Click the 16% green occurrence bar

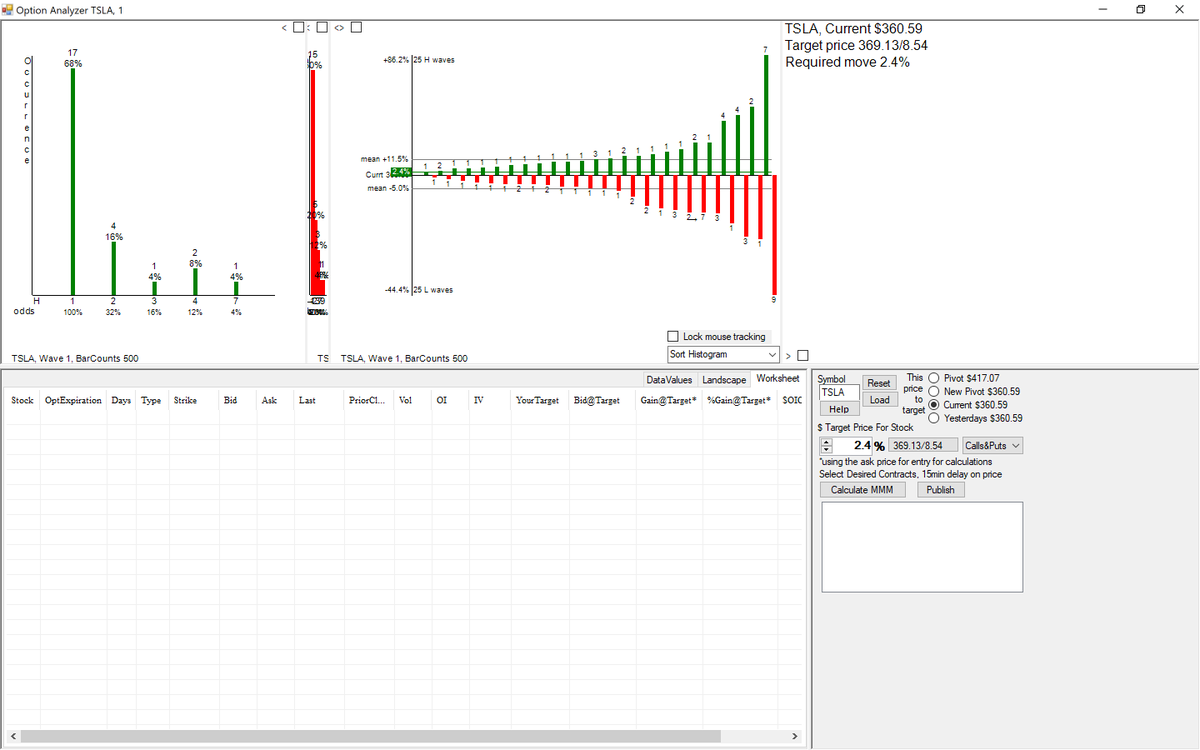113,268
